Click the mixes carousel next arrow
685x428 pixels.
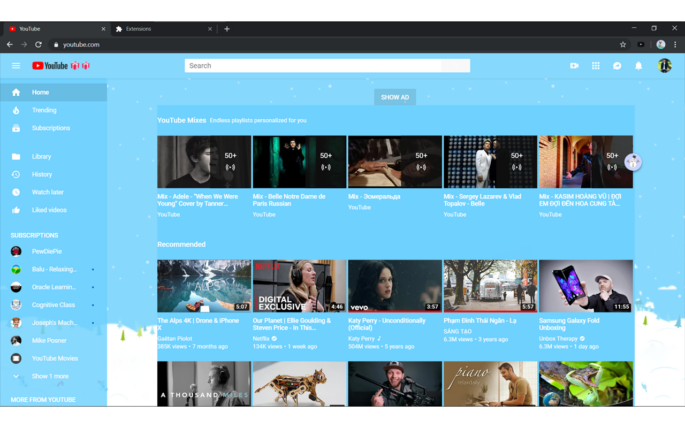point(632,162)
